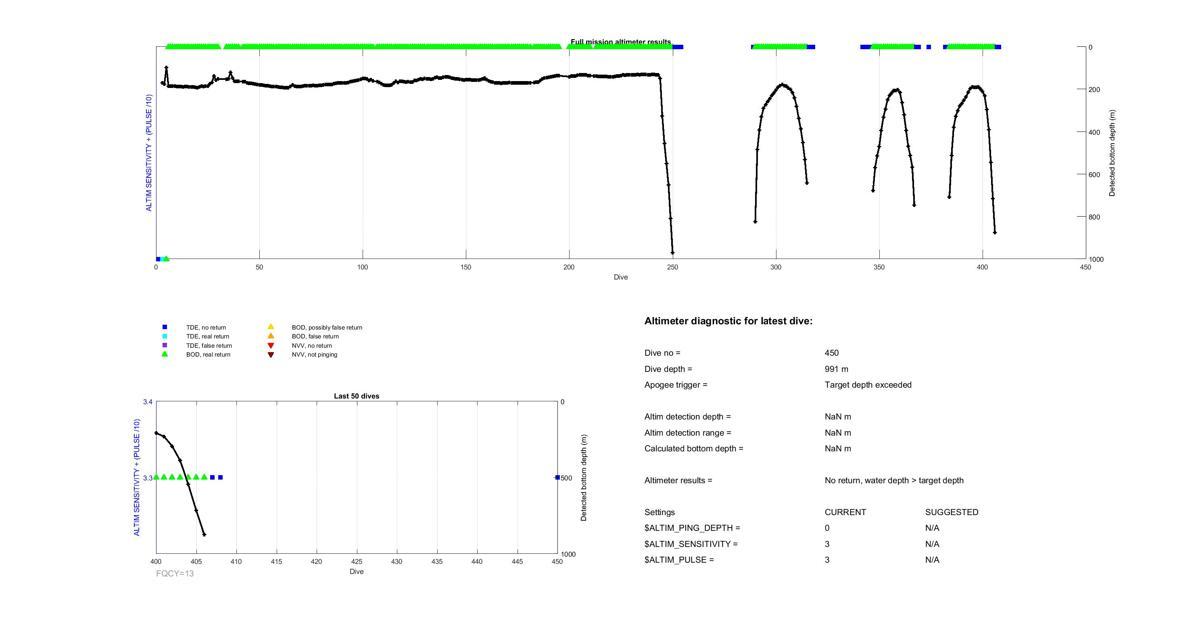Viewport: 1200px width, 622px height.
Task: Click the 'Calculated bottom depth =' label
Action: pos(694,448)
